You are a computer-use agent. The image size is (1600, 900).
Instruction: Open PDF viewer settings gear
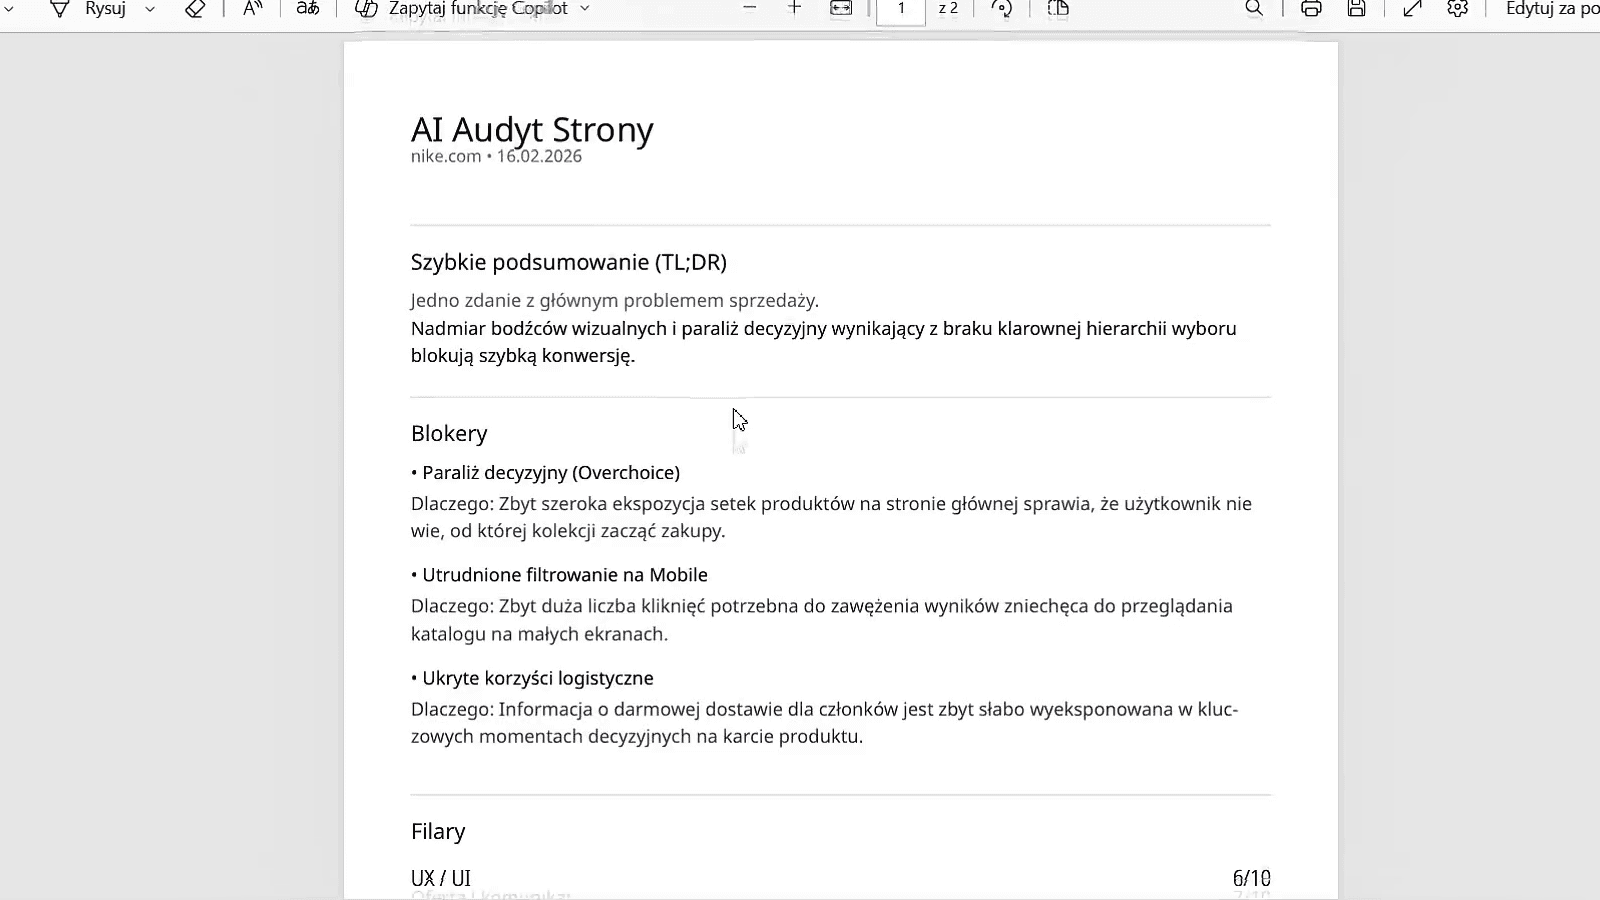(1456, 9)
